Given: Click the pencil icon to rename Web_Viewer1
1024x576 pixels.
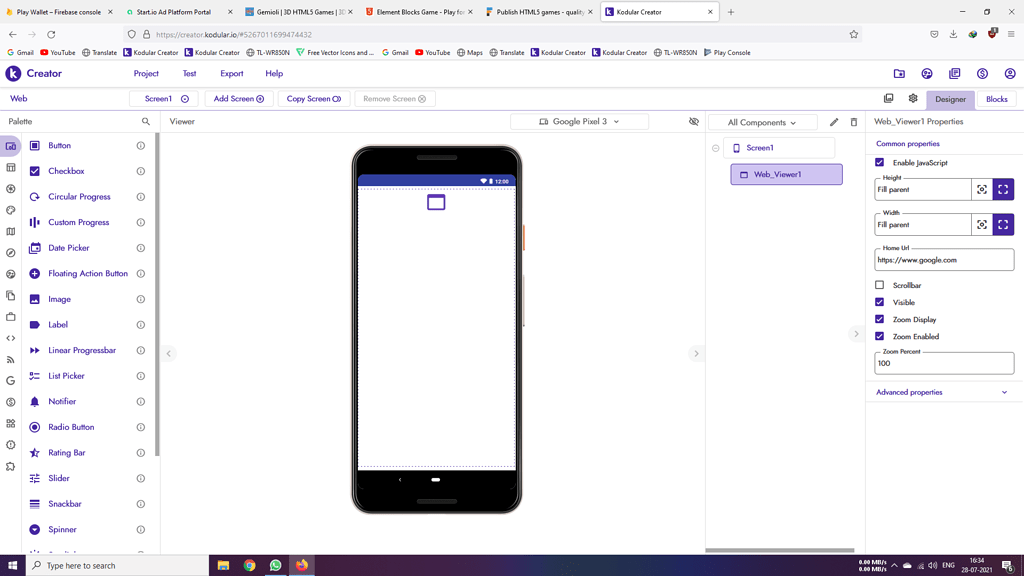Looking at the screenshot, I should tap(834, 121).
